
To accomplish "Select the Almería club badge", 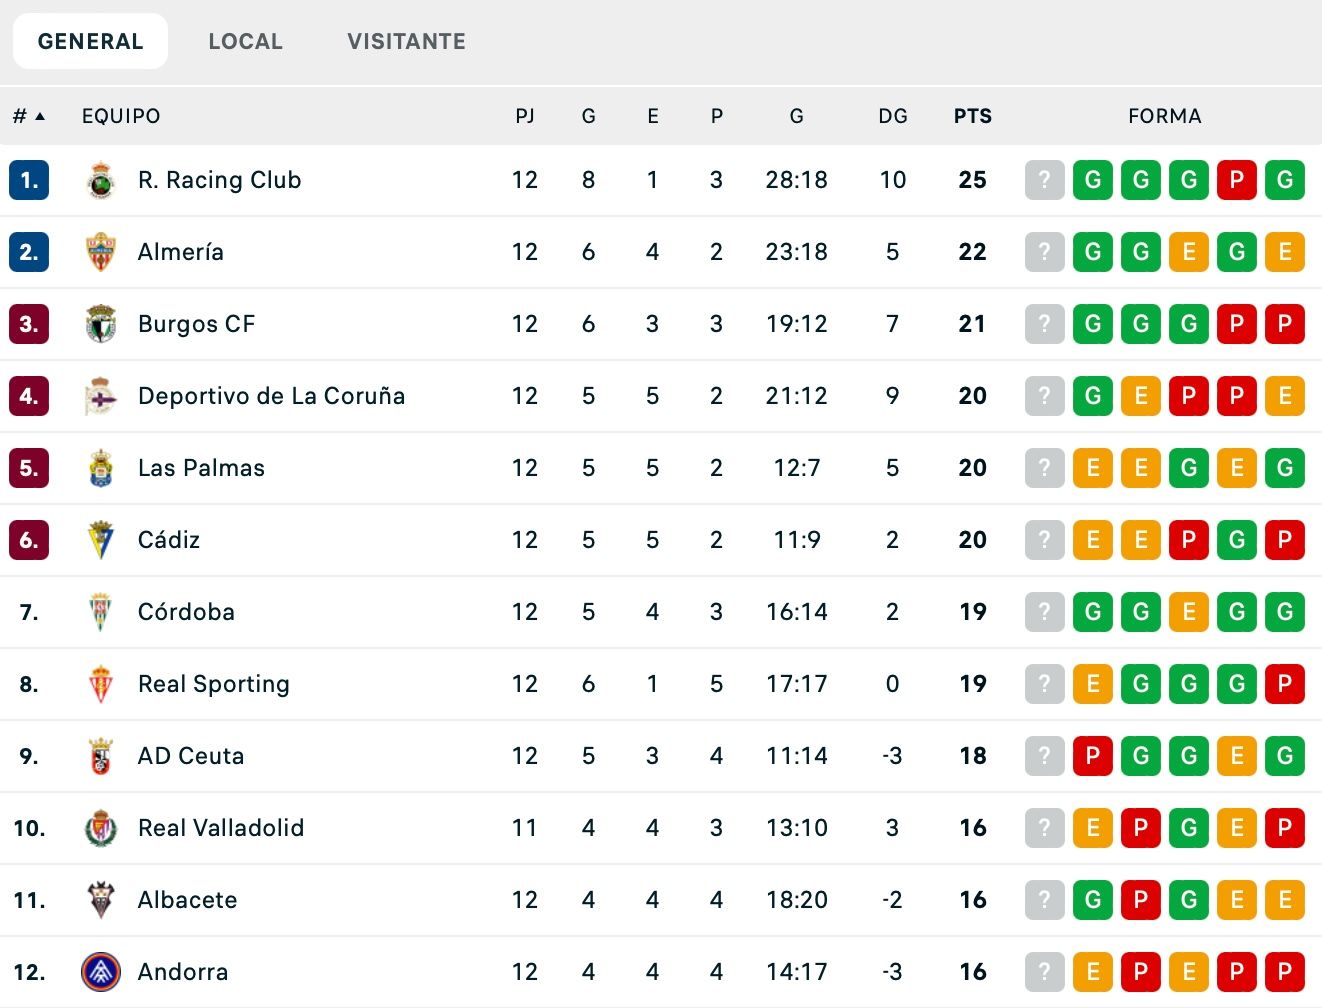I will click(x=99, y=252).
